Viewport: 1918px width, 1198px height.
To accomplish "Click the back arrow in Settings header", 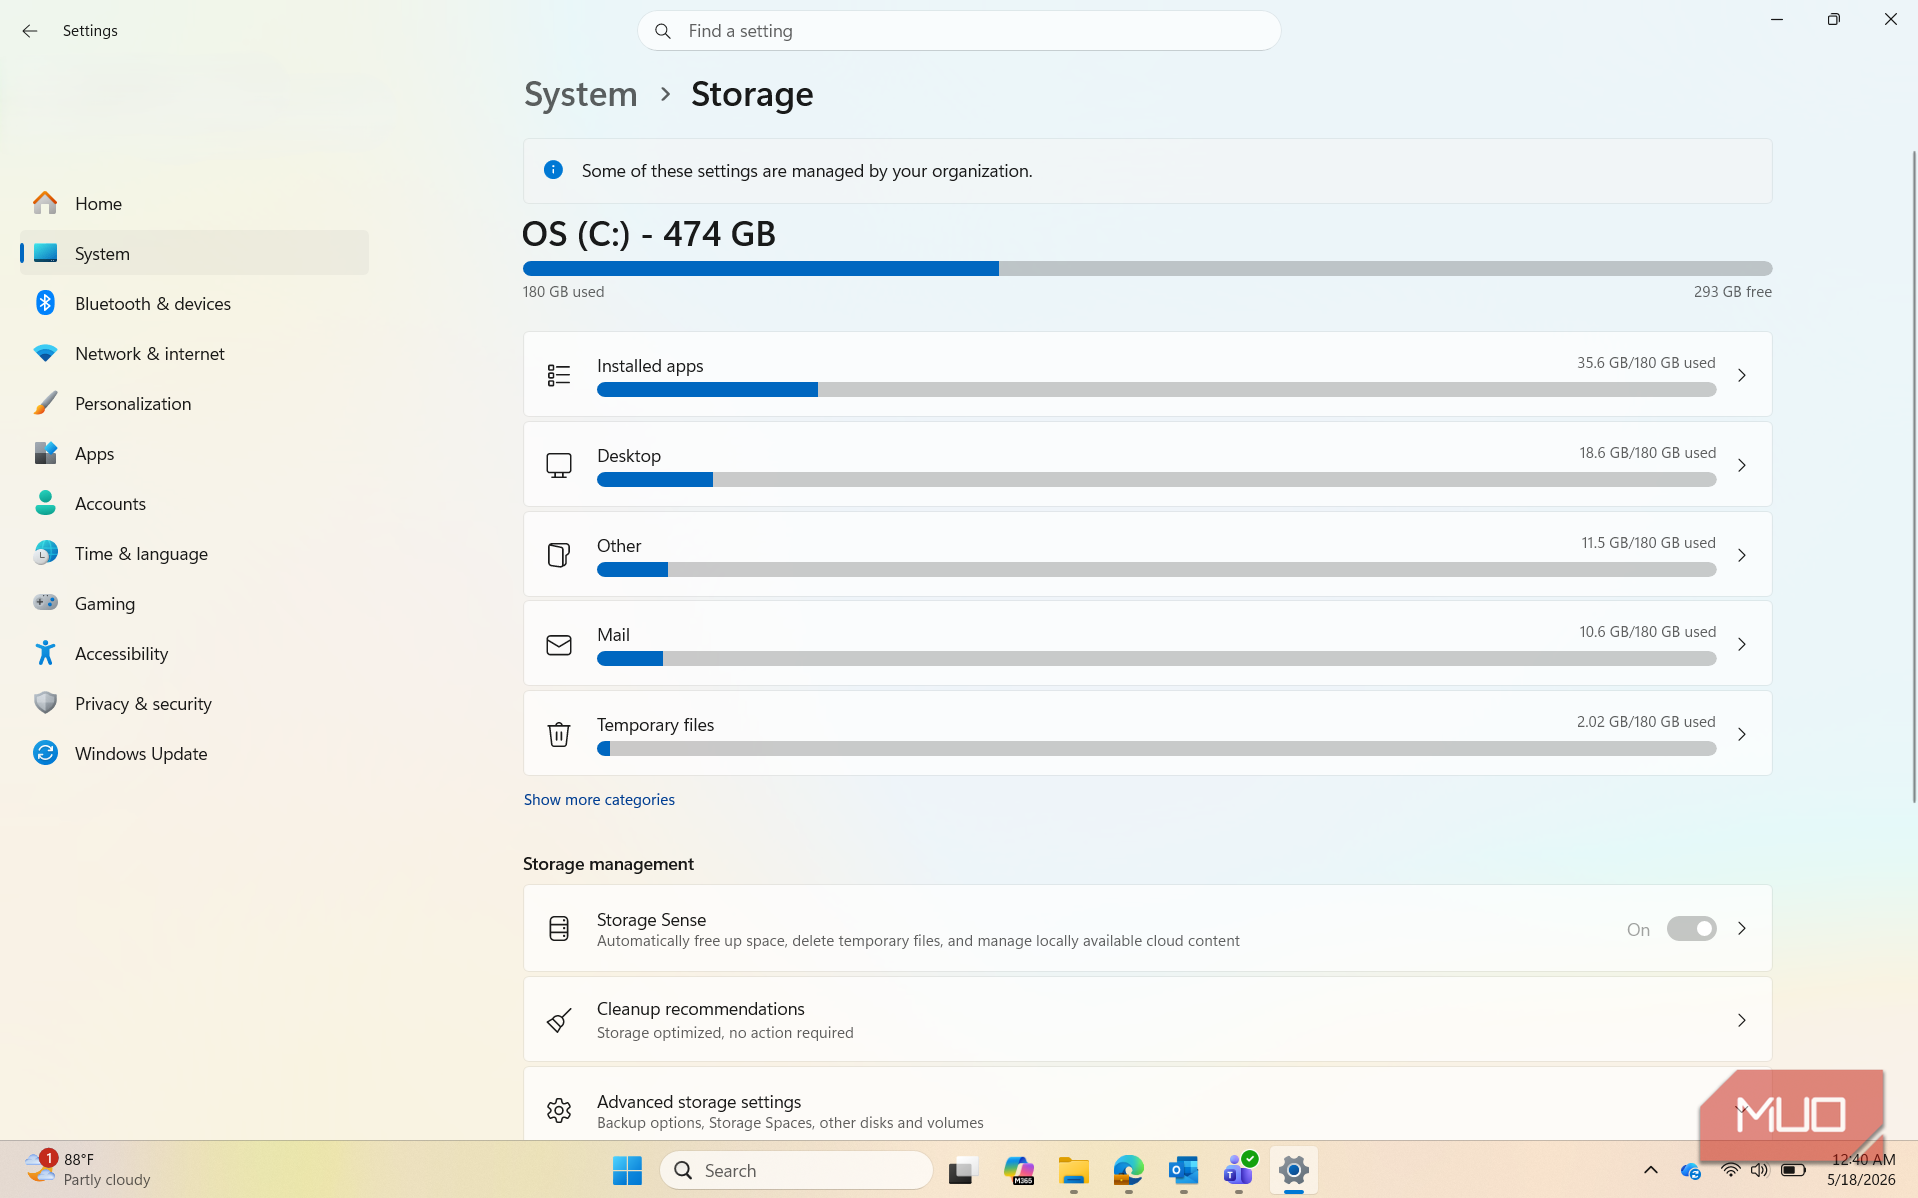I will click(30, 31).
